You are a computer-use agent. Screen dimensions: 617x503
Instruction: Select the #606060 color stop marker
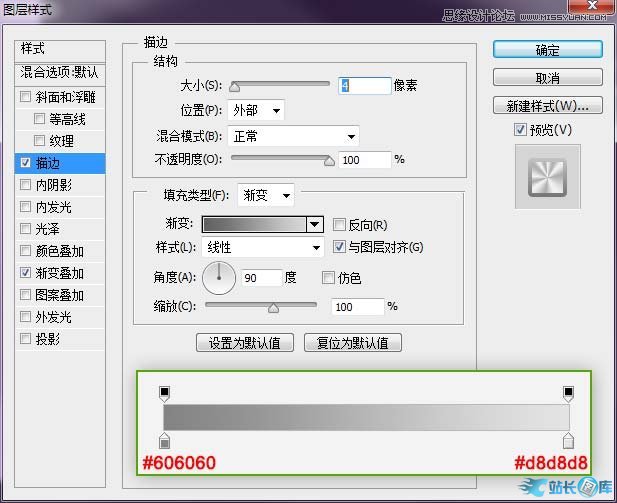pos(165,441)
